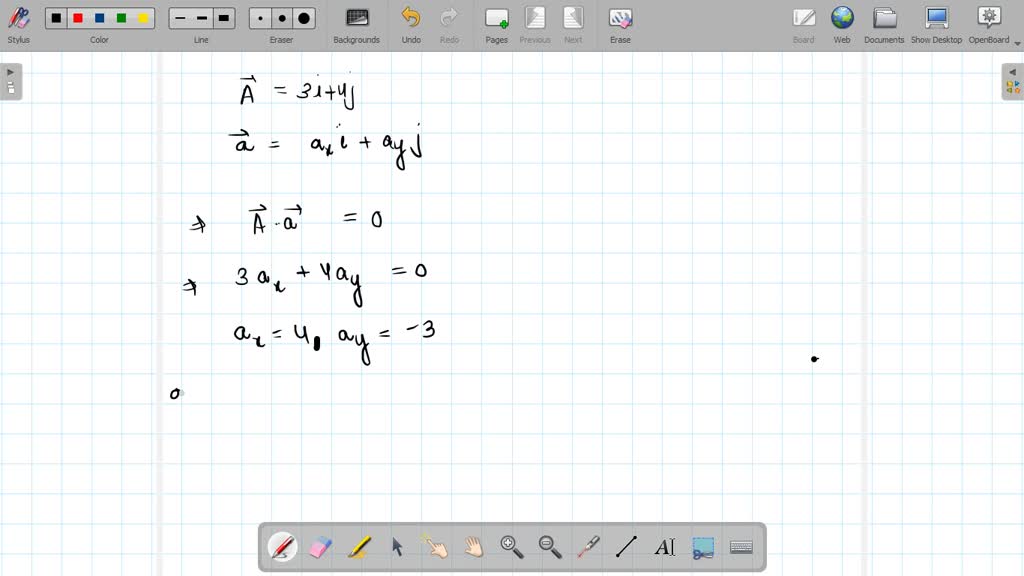This screenshot has height=576, width=1024.
Task: Select the Highlighter tool
Action: pyautogui.click(x=359, y=546)
